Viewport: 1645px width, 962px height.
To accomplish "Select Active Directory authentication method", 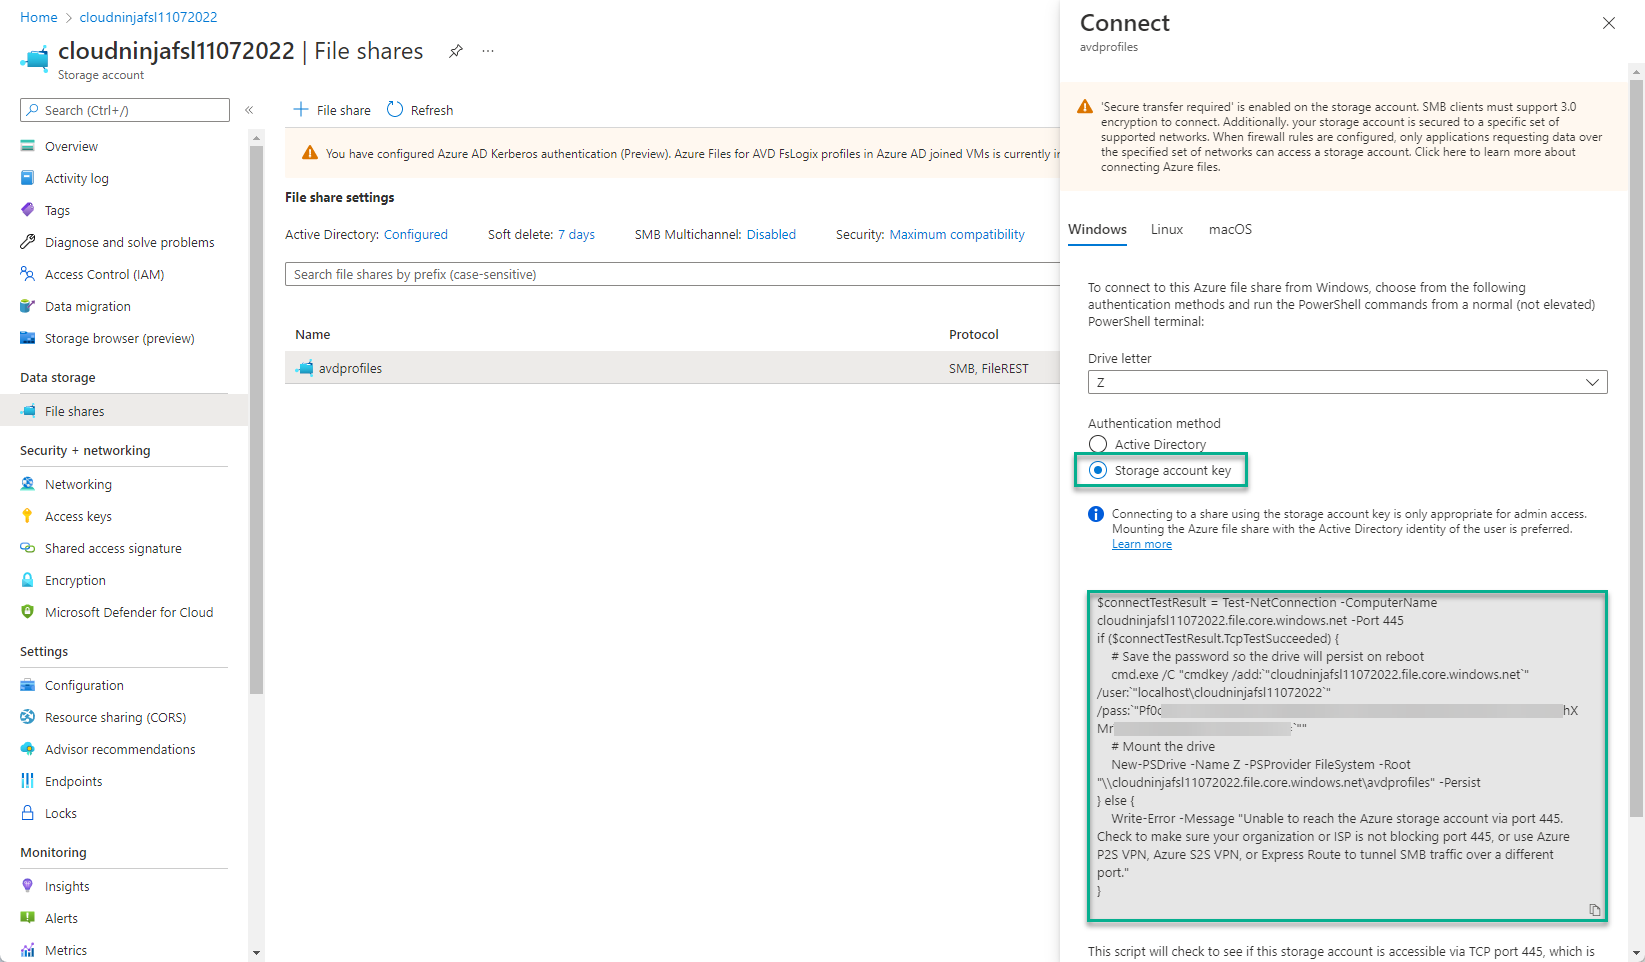I will tap(1098, 444).
